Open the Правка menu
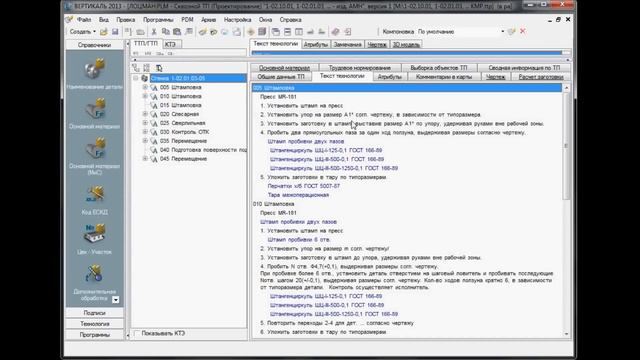640x360 pixels. click(125, 20)
